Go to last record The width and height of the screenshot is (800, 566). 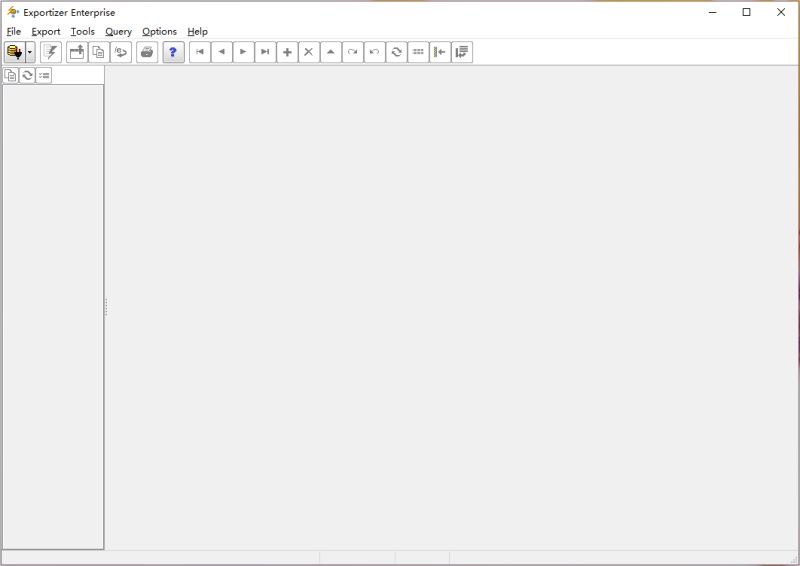[265, 52]
